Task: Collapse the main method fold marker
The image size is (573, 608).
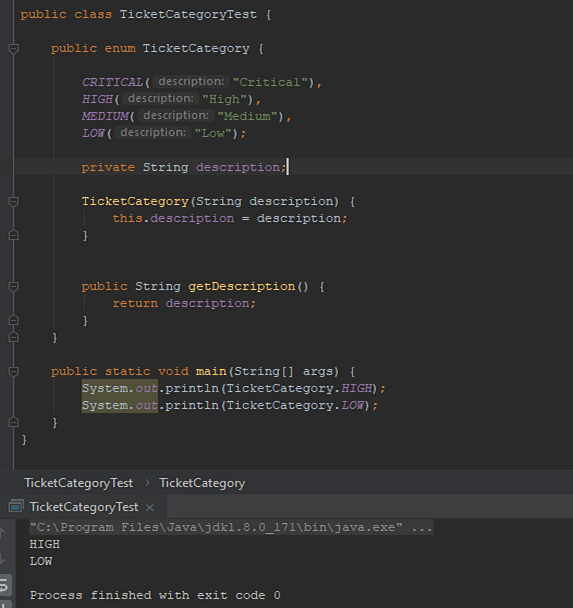Action: 14,371
